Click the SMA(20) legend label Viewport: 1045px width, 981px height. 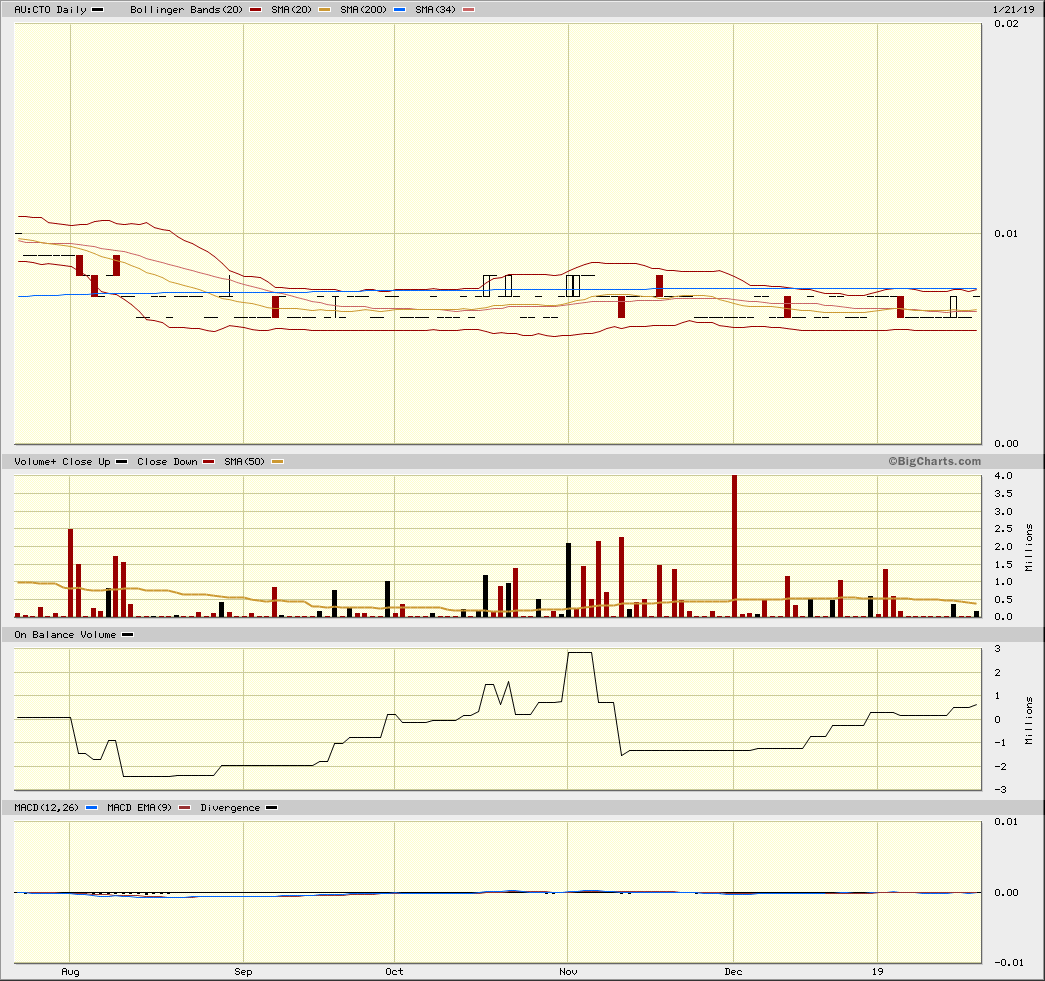(x=291, y=9)
